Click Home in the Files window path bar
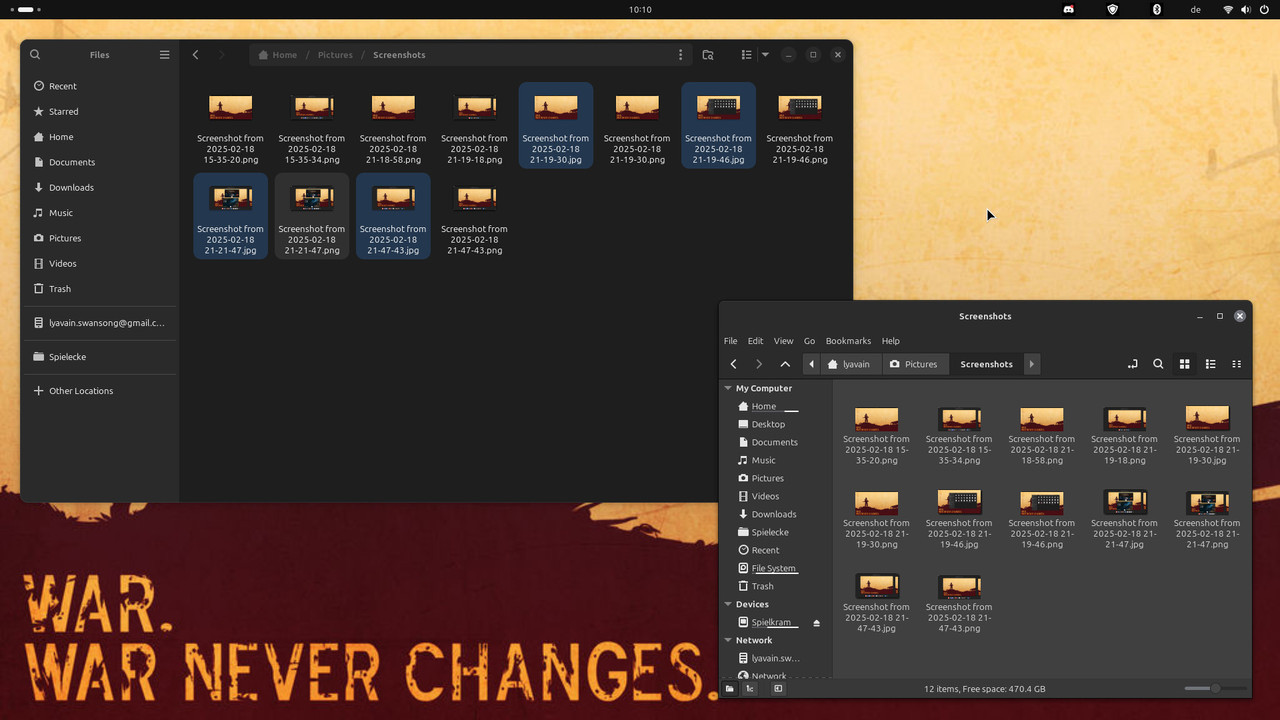The width and height of the screenshot is (1280, 720). click(x=277, y=55)
